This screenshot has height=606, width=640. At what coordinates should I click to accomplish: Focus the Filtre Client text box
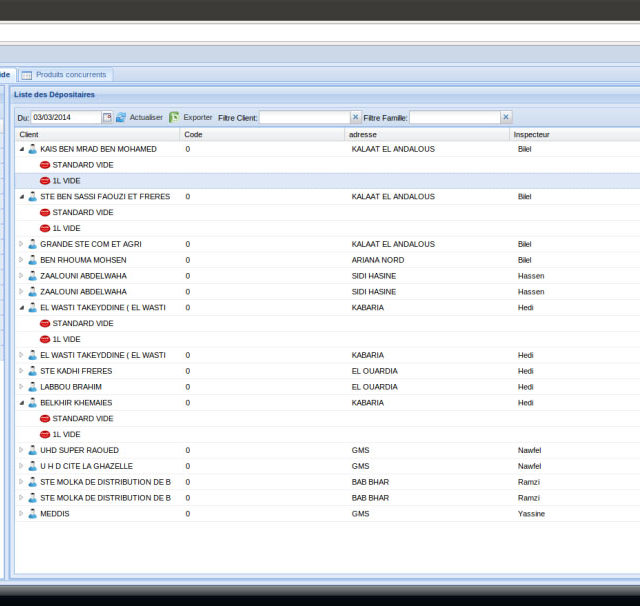coord(304,118)
